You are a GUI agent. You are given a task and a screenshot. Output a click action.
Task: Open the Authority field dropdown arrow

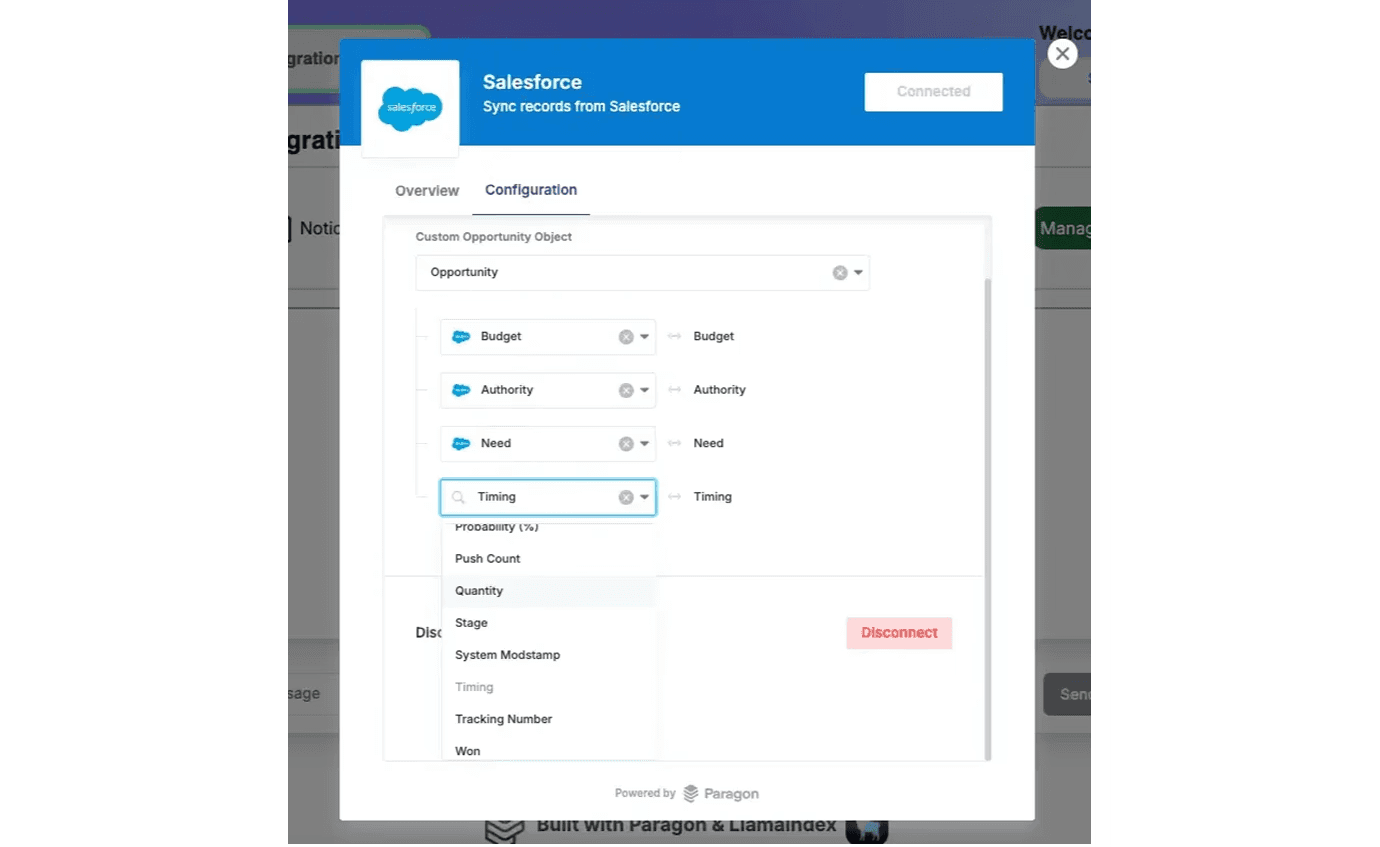645,390
